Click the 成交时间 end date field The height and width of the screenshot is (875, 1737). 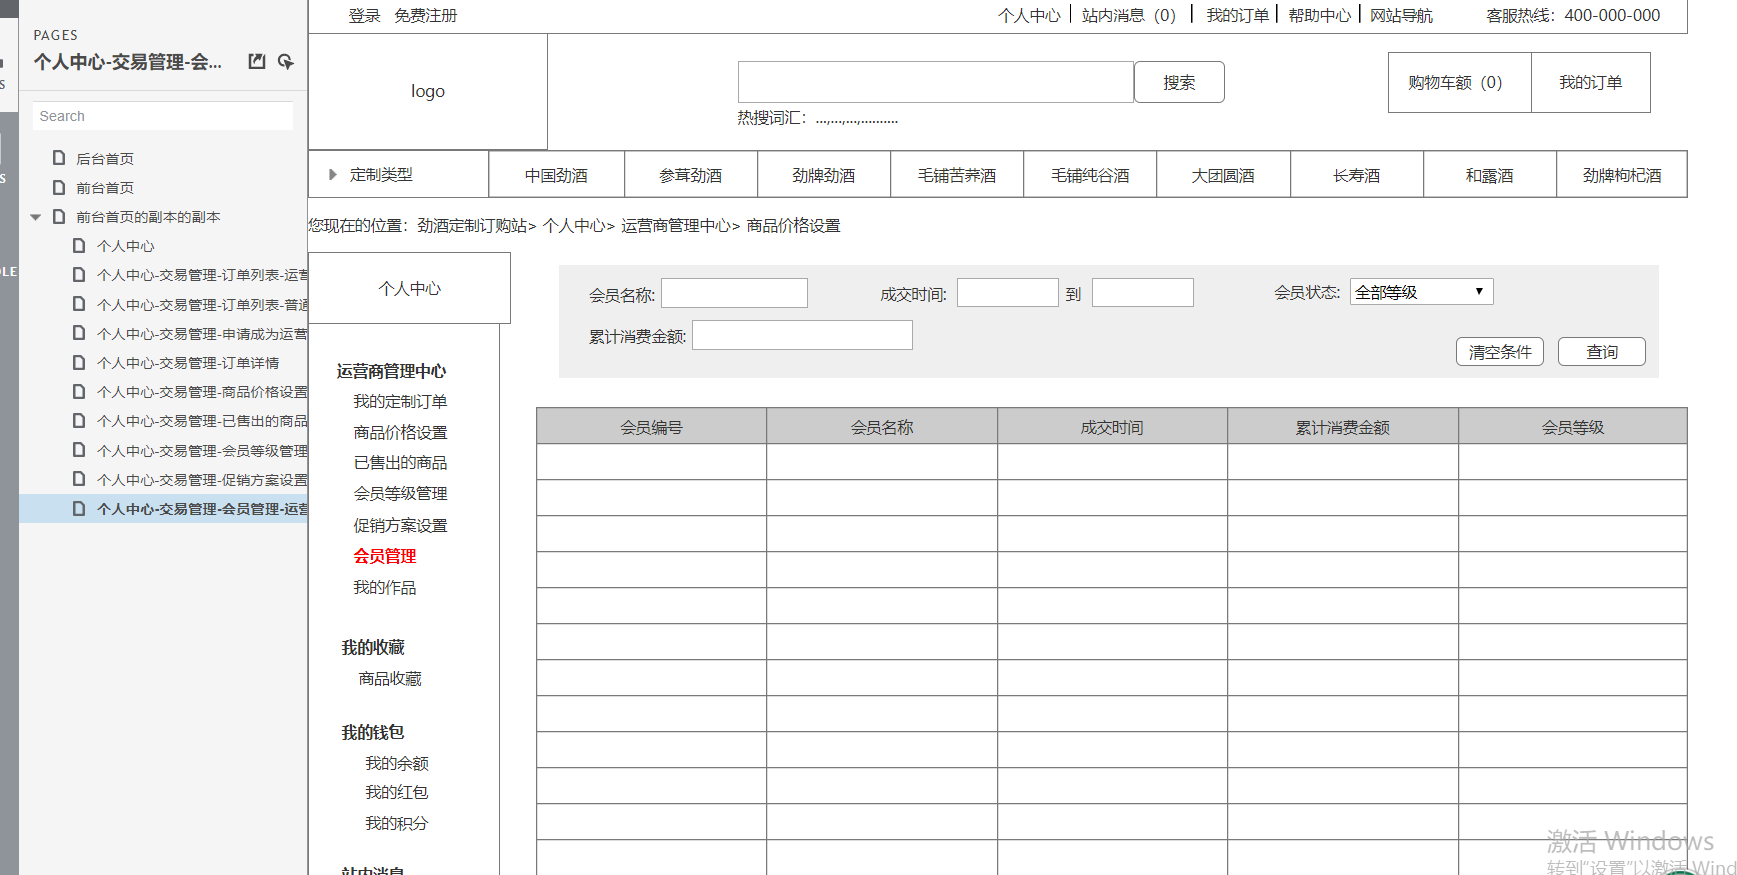click(x=1143, y=293)
